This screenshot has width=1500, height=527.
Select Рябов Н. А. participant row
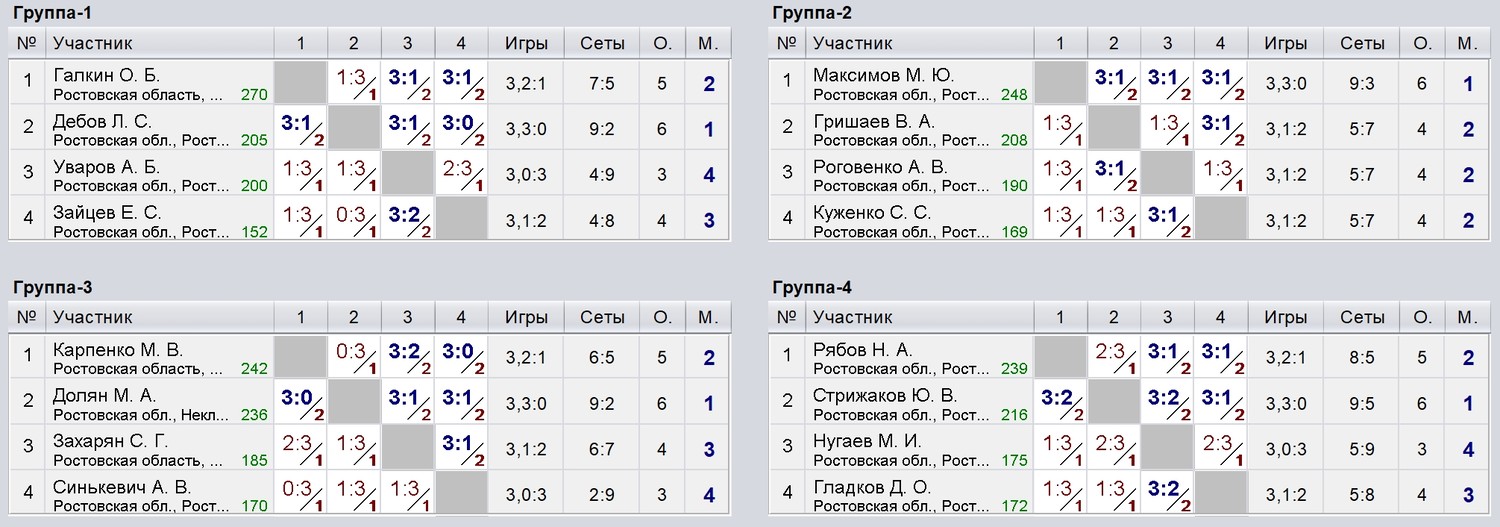(x=1129, y=357)
